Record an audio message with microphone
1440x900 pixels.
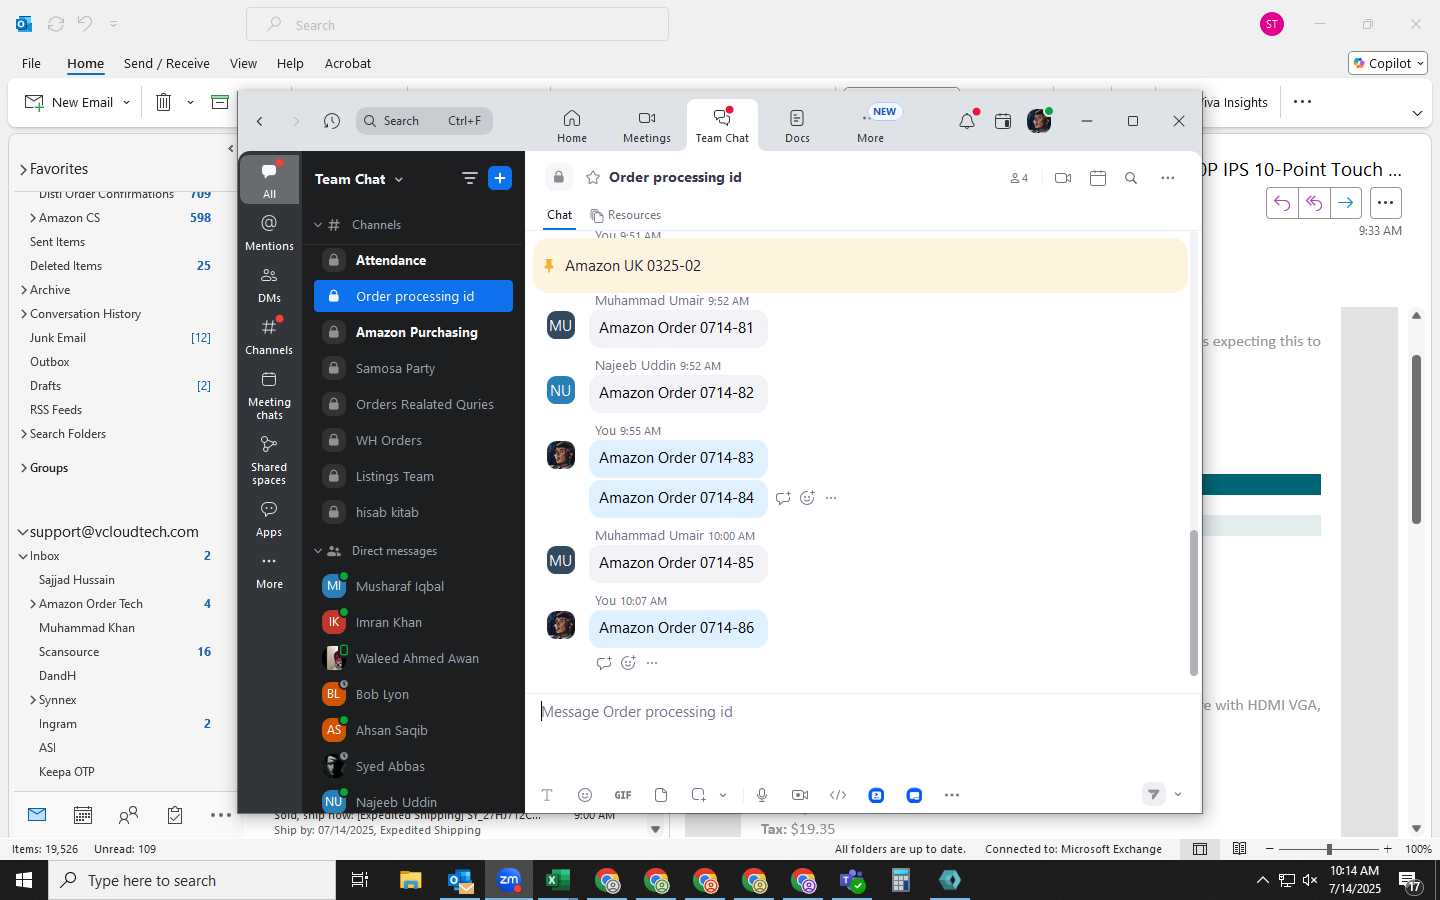(762, 795)
